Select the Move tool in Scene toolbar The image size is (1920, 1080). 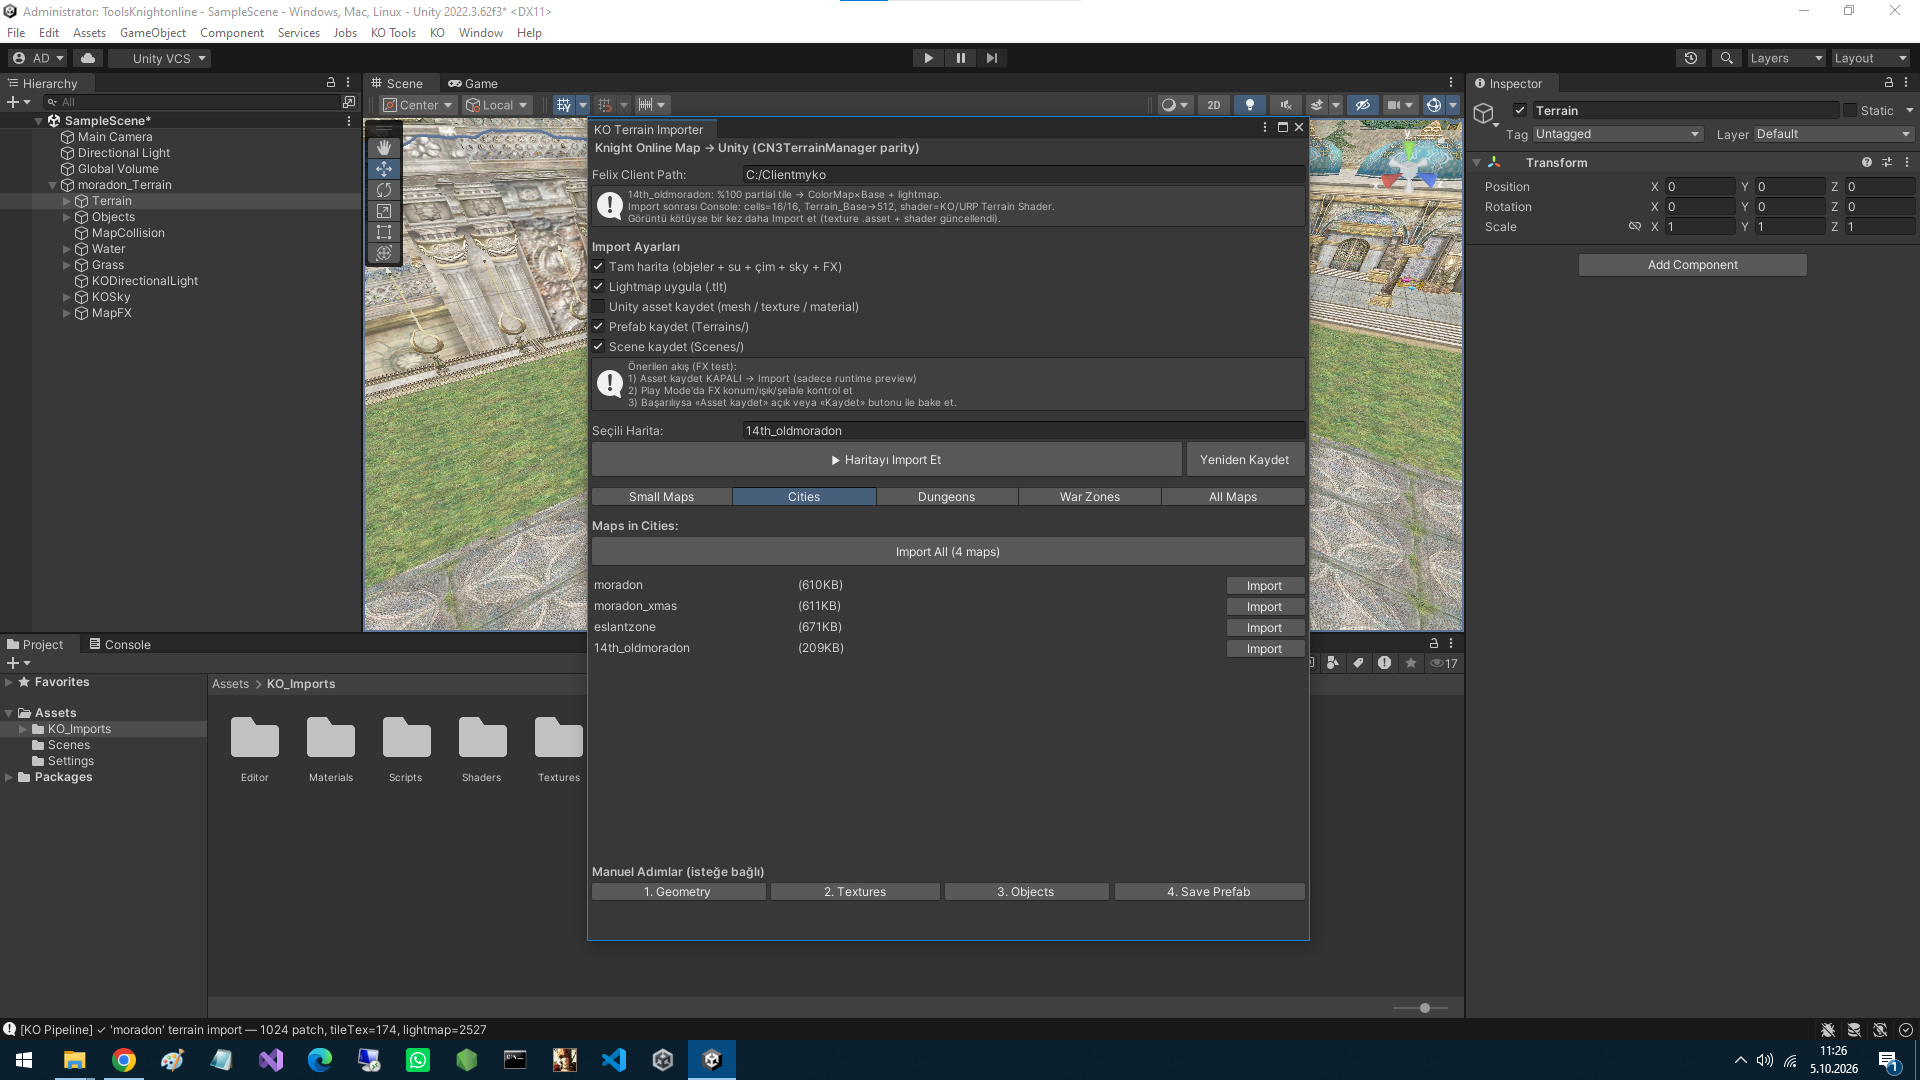point(384,169)
